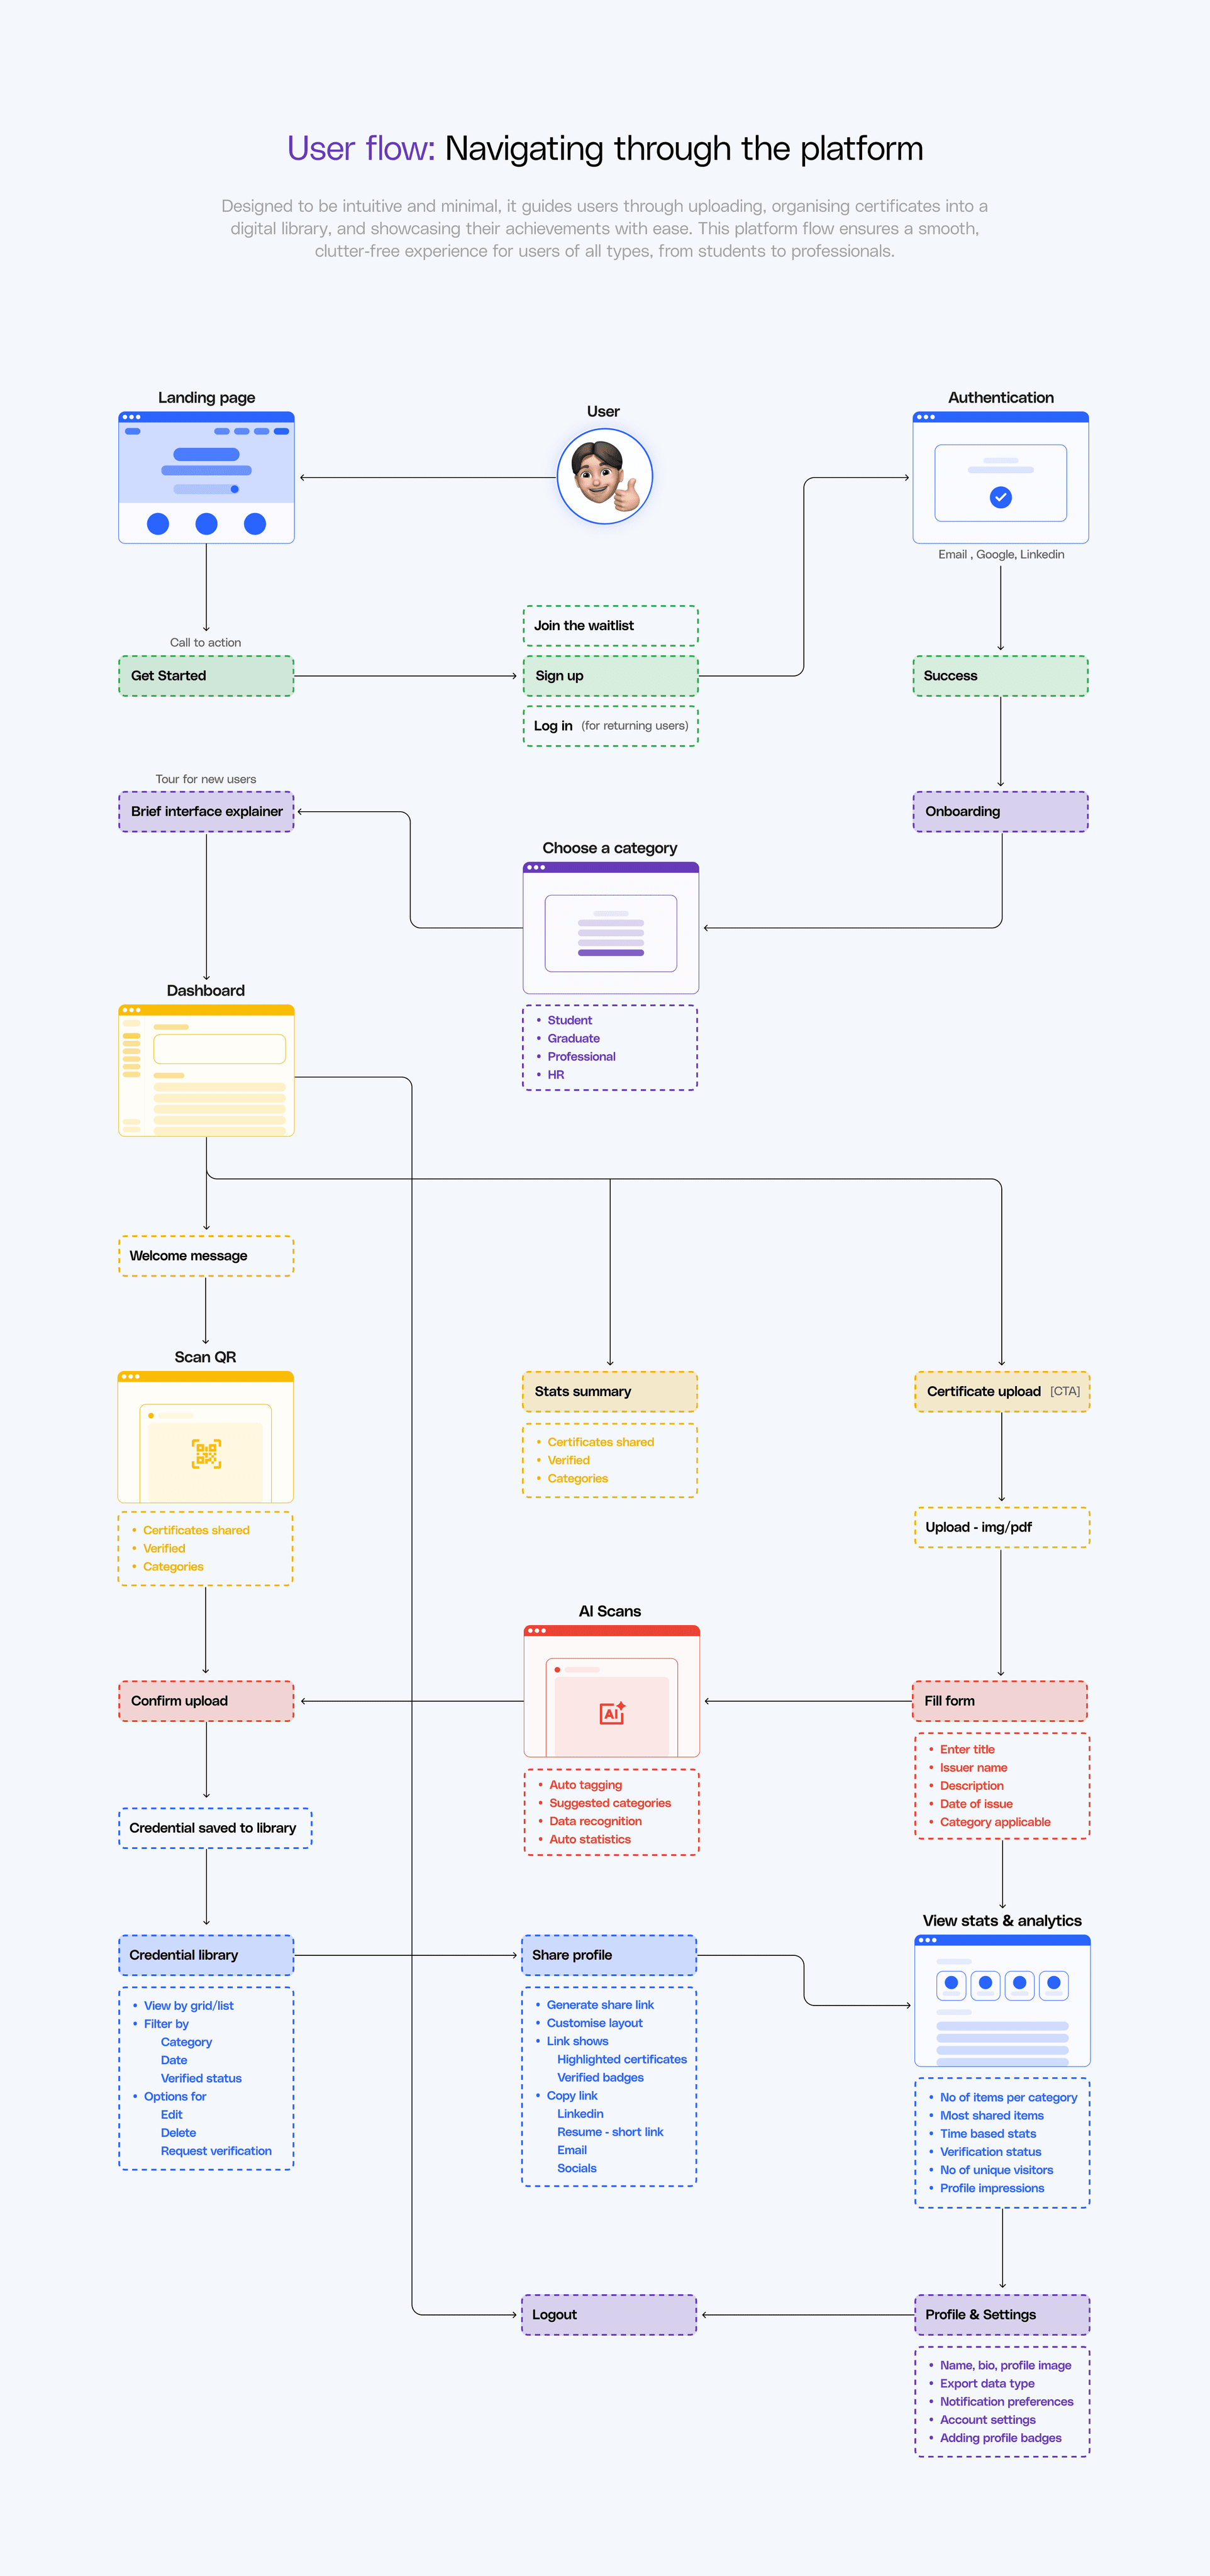Select the Get Started box
The height and width of the screenshot is (2576, 1210).
(x=206, y=676)
